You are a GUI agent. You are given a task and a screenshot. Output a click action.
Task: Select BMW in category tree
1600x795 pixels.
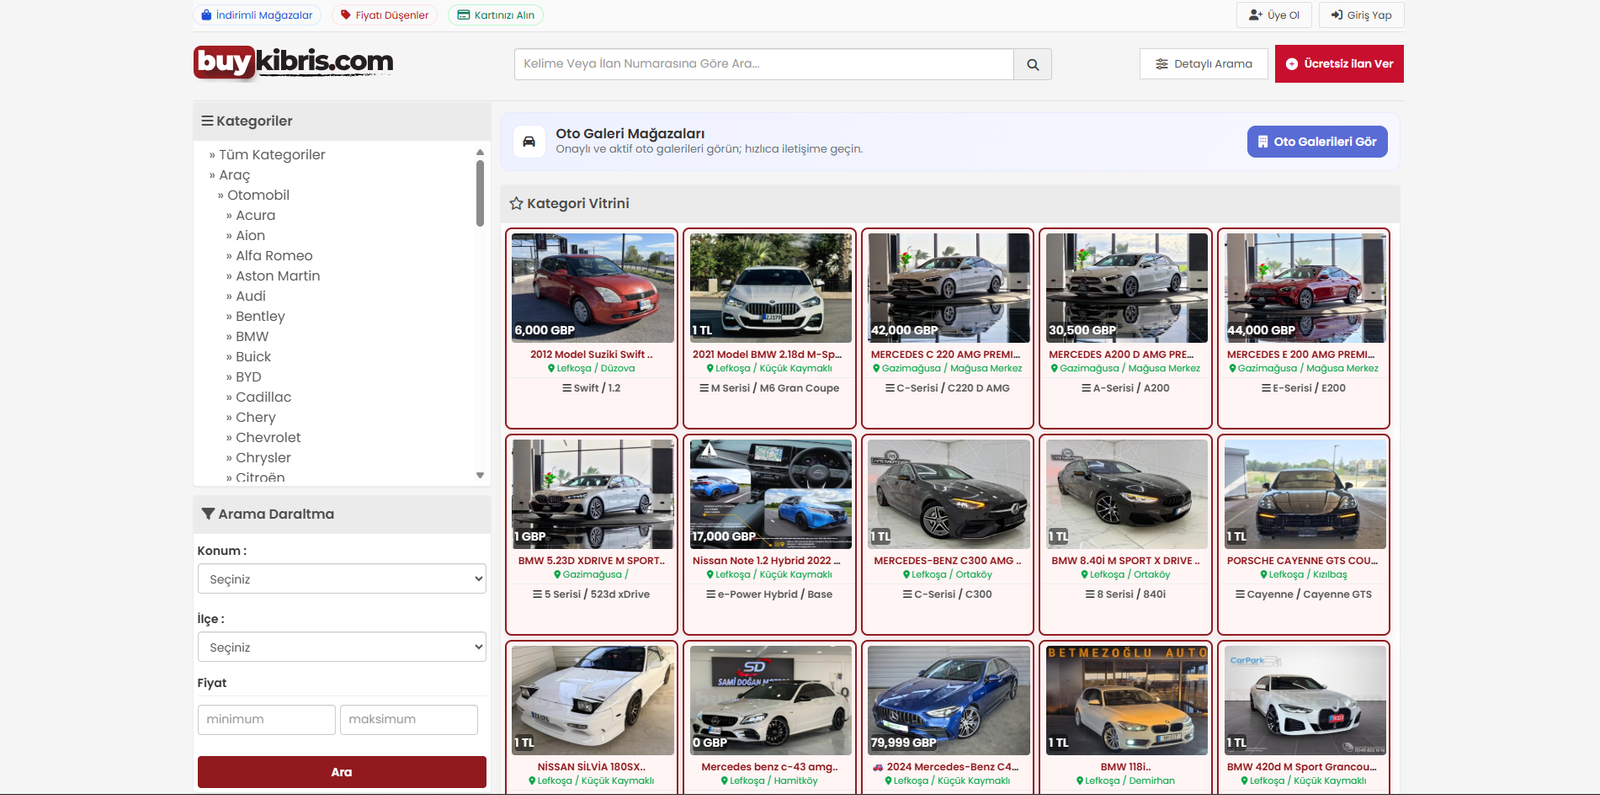pyautogui.click(x=252, y=336)
